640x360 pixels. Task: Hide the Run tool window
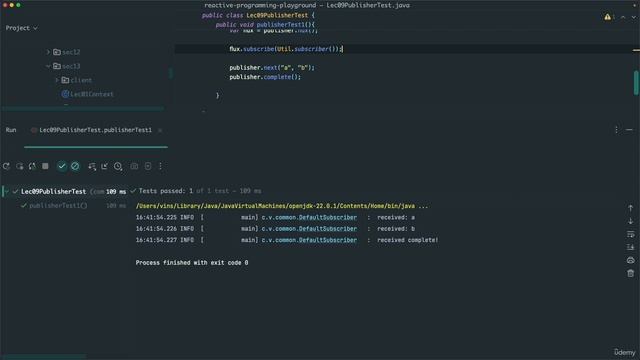(x=629, y=130)
